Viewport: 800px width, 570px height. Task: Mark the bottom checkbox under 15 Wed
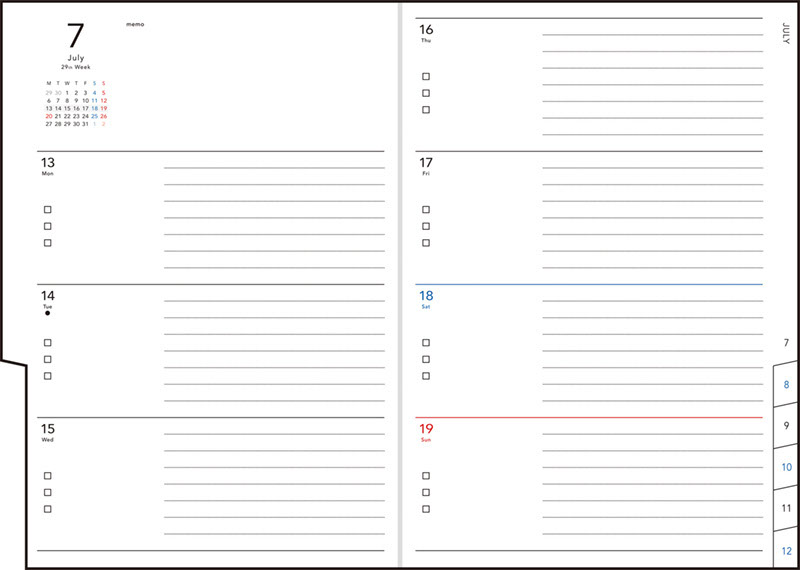[47, 509]
